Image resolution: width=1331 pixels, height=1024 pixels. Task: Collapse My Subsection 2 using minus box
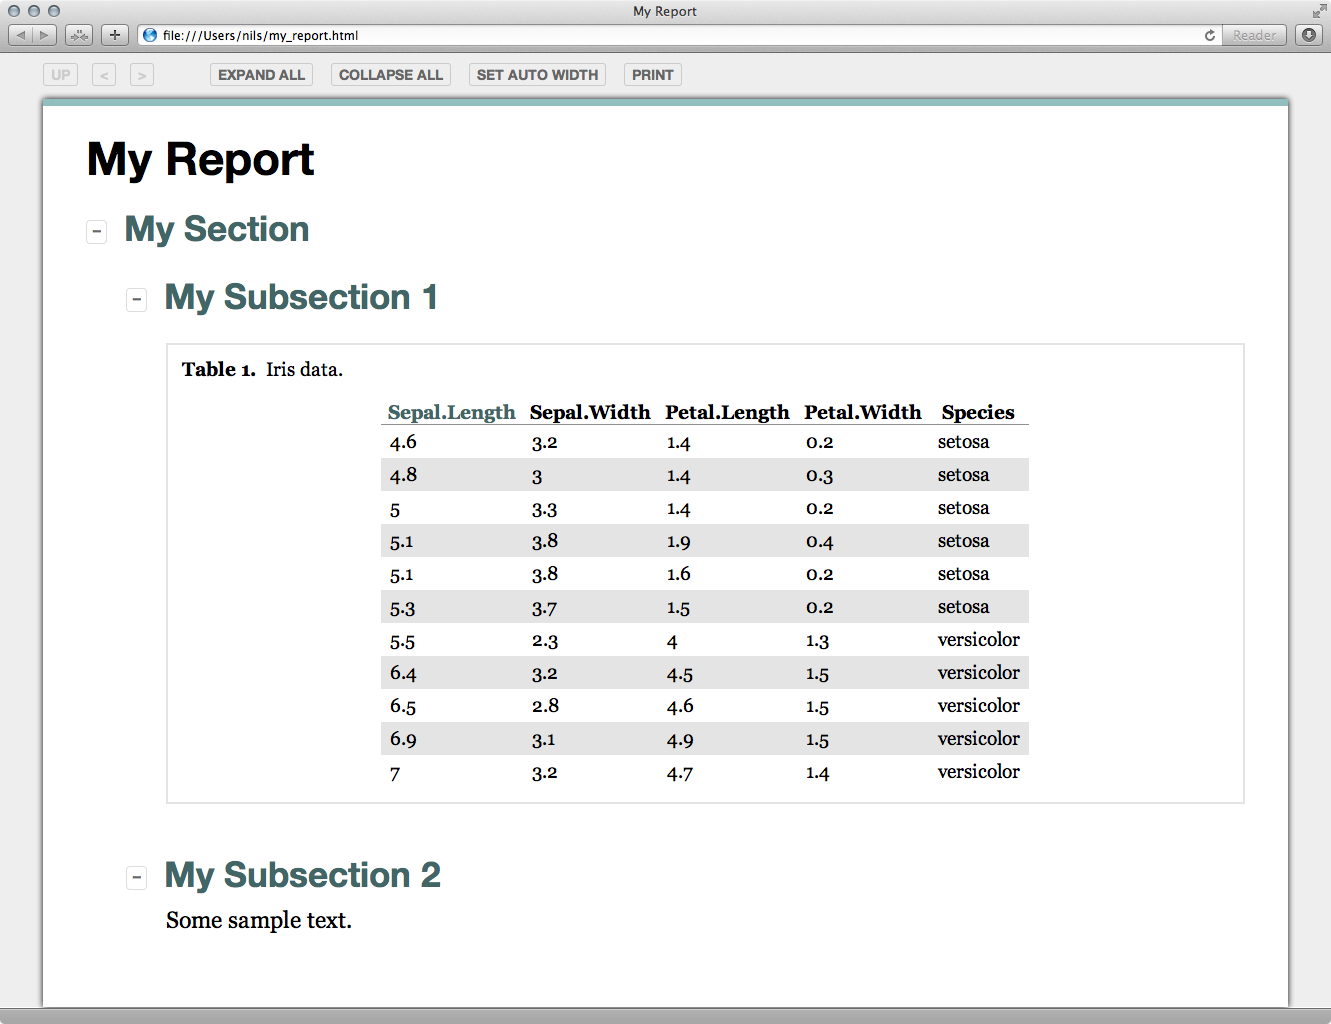click(137, 878)
